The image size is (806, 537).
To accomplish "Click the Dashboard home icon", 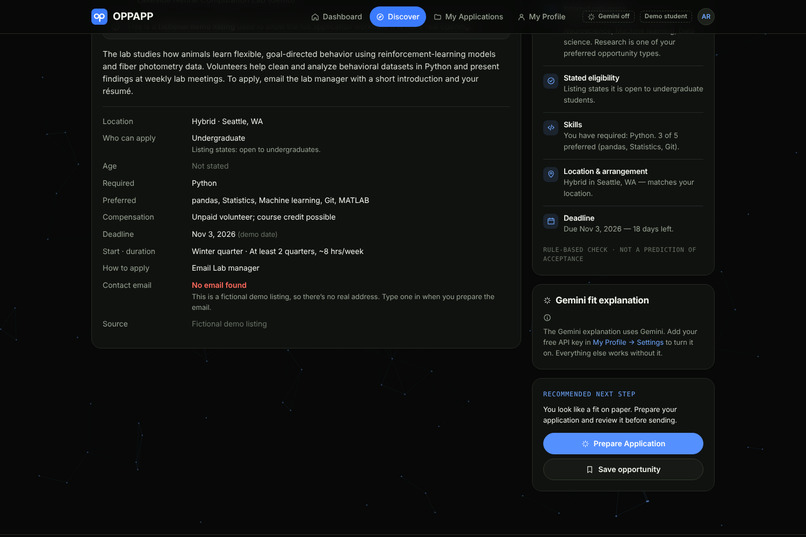I will coord(315,17).
